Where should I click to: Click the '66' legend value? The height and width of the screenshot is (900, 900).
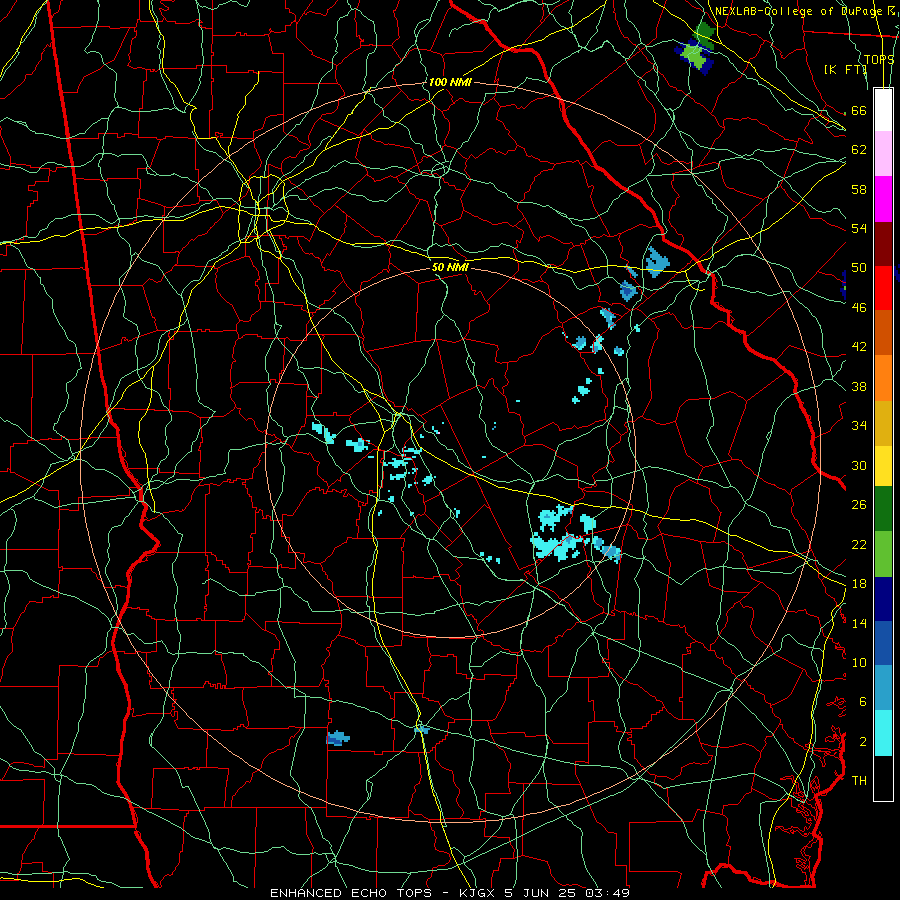(x=859, y=110)
